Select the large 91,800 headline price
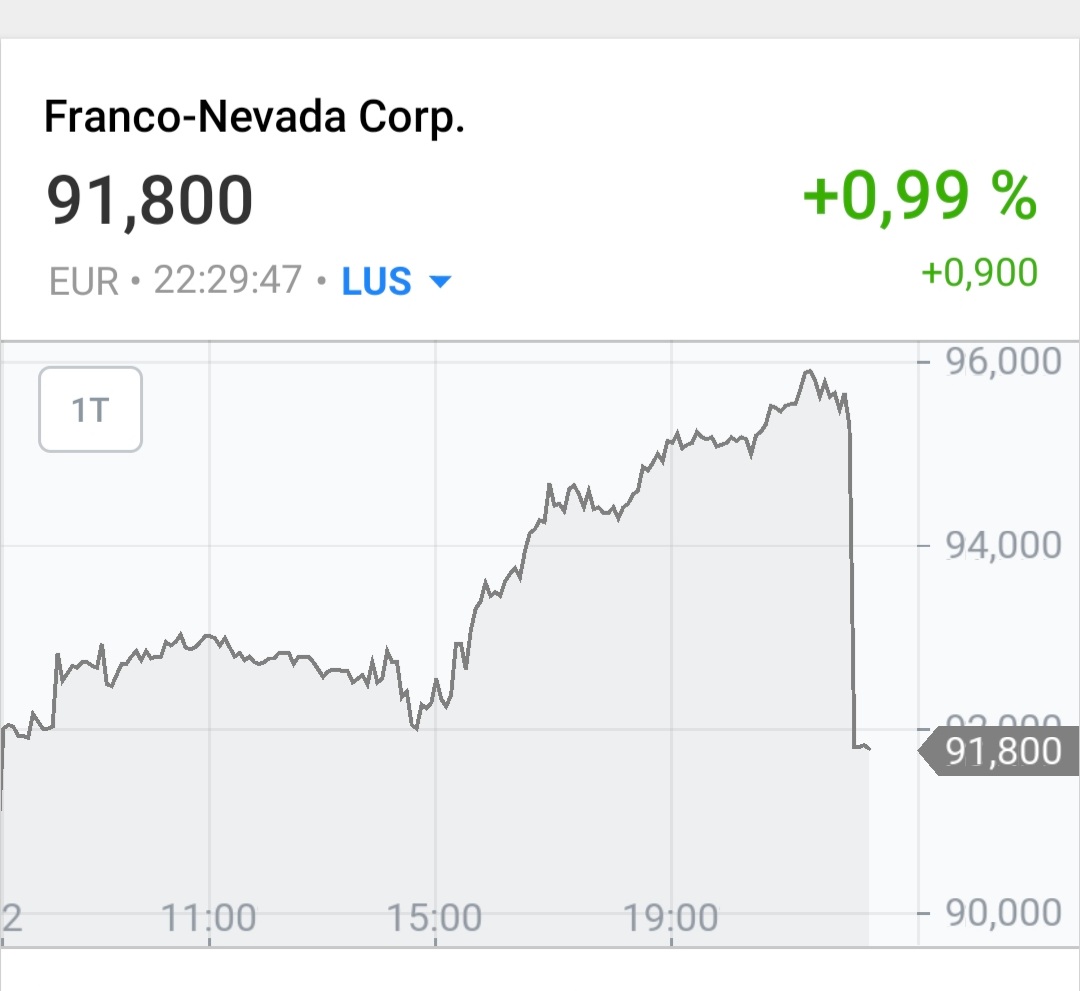Viewport: 1080px width, 991px height. coord(150,200)
